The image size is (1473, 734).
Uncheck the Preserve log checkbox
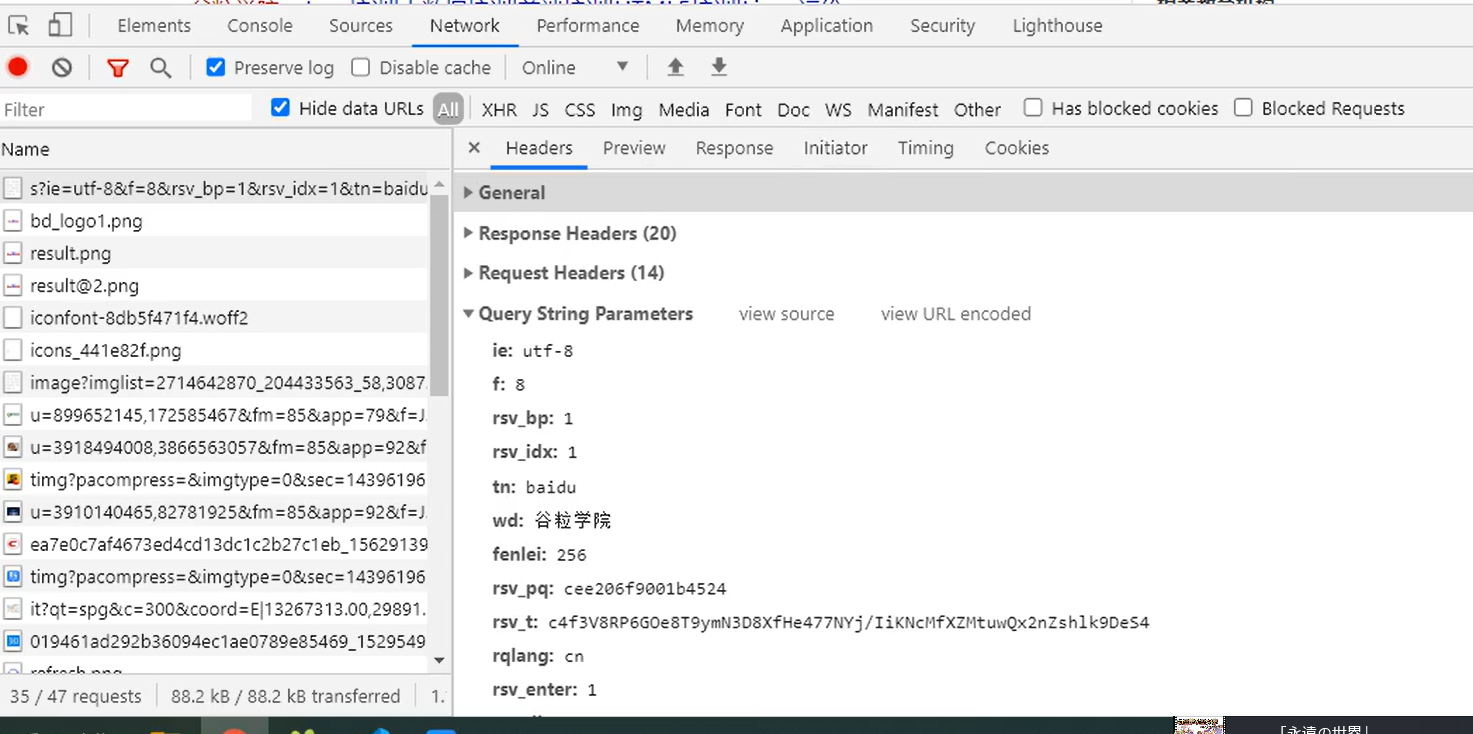tap(216, 68)
